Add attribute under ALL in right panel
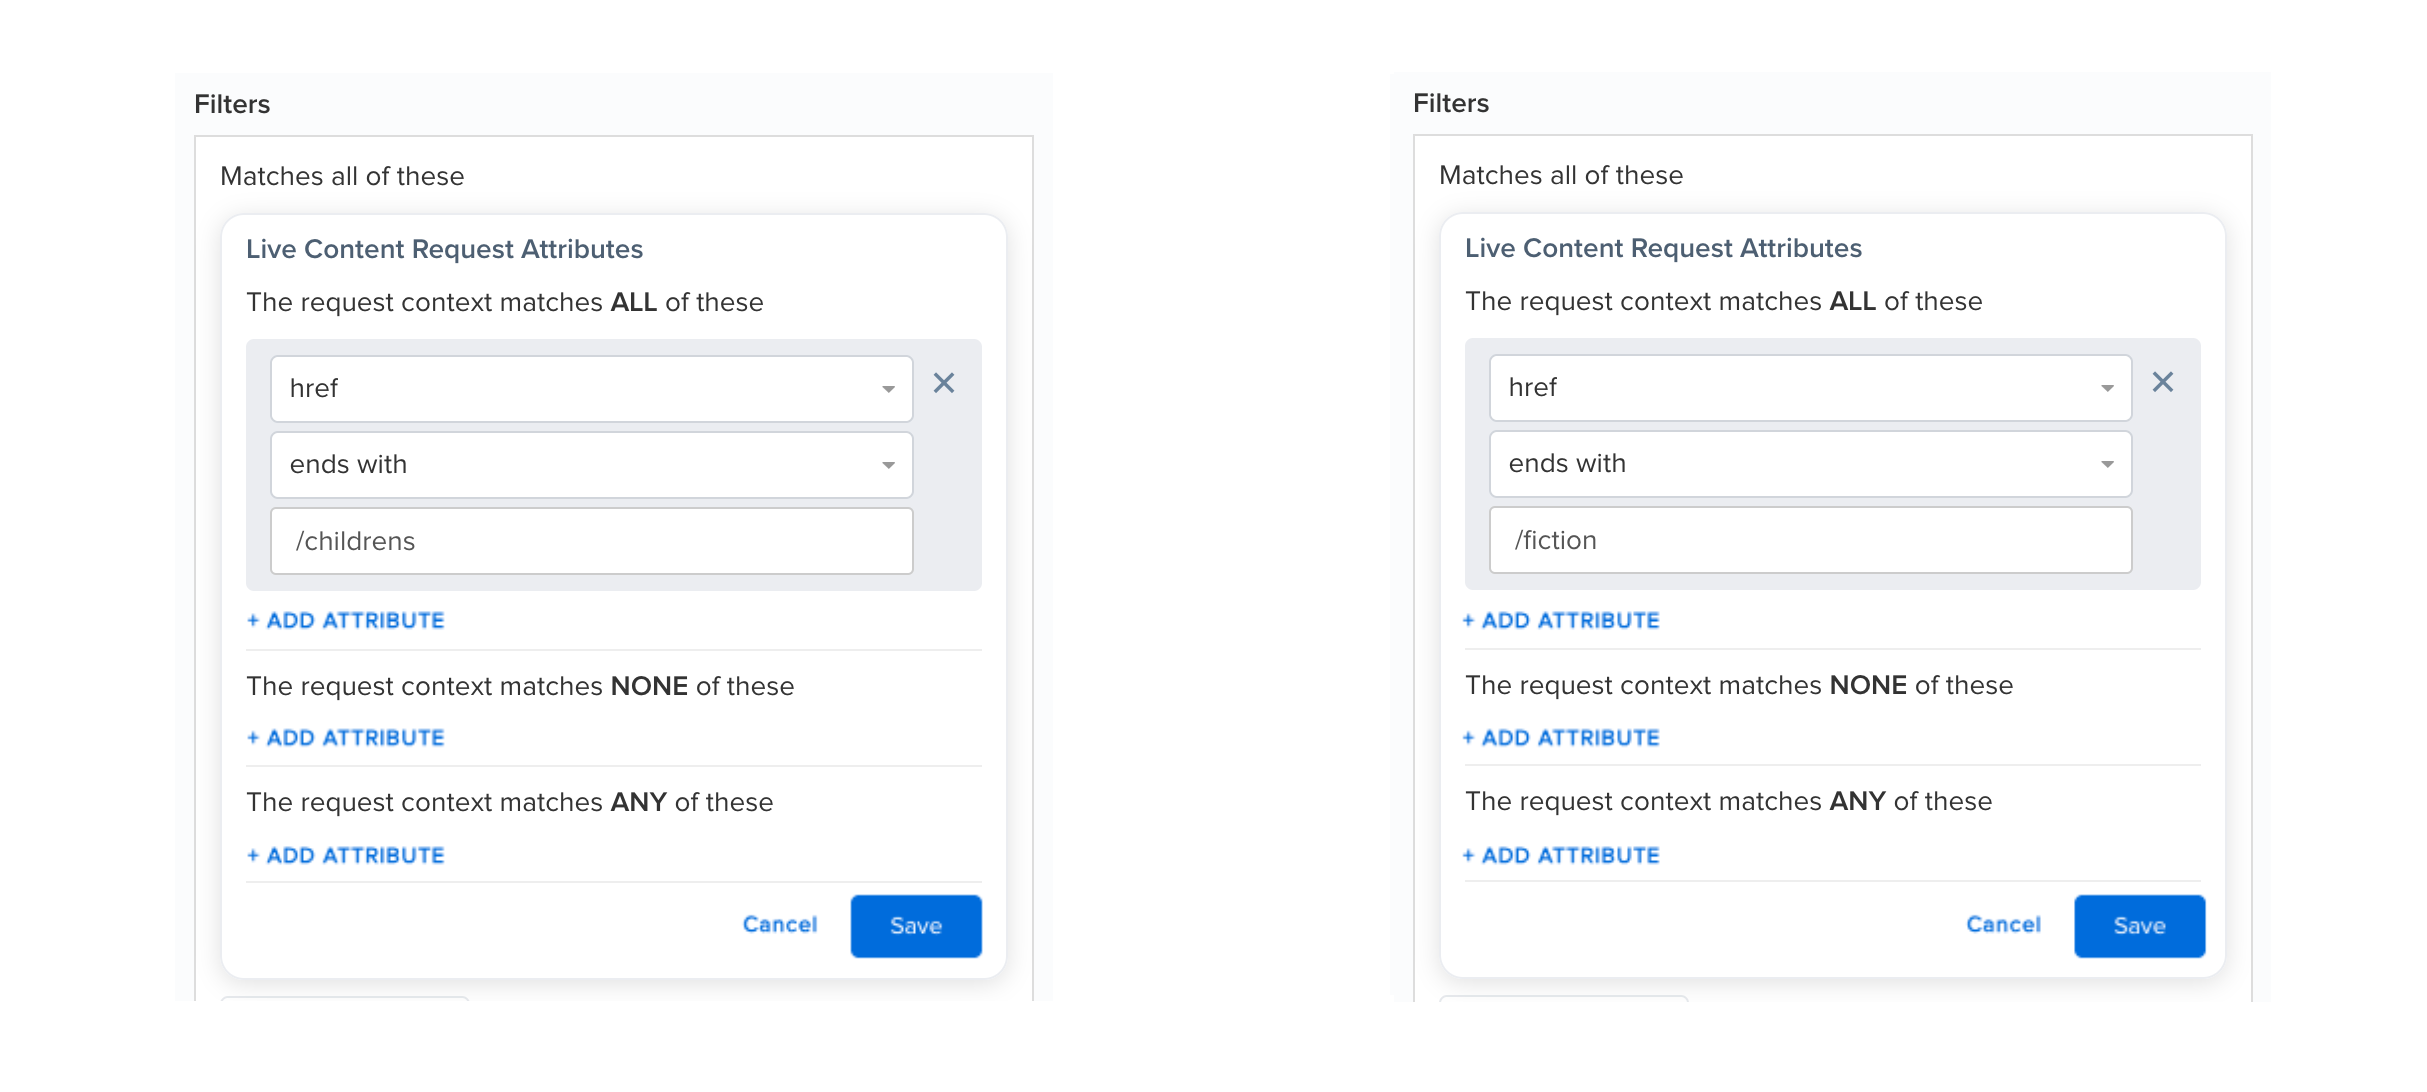Viewport: 2427px width, 1092px height. (1561, 620)
